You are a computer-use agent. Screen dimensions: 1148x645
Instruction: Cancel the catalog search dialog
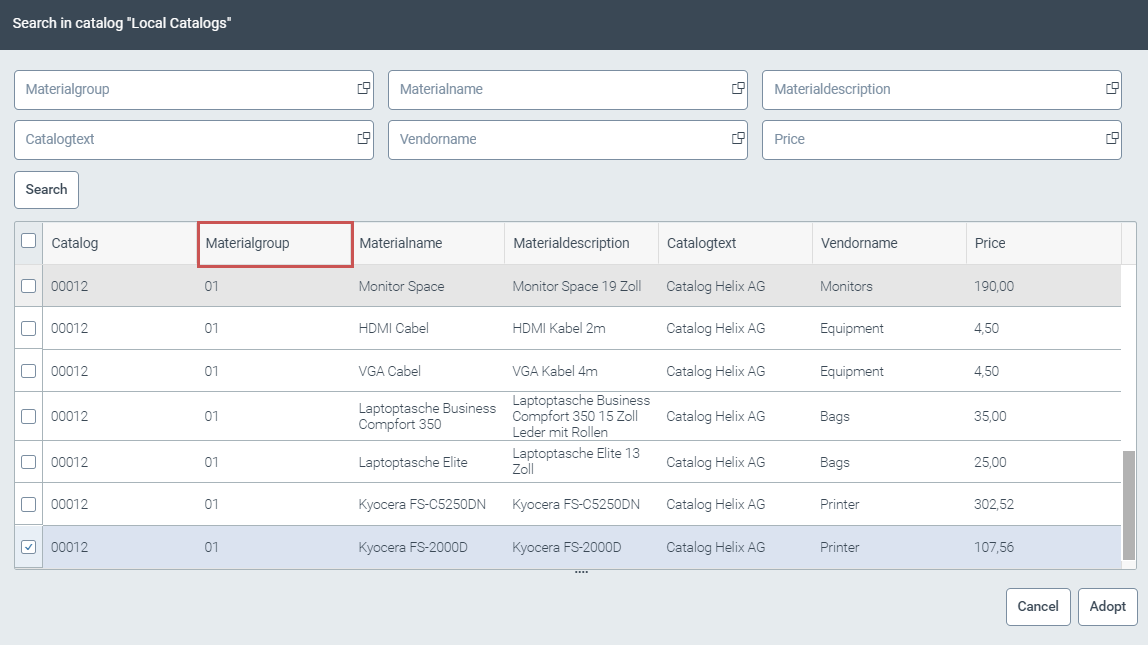[1037, 606]
